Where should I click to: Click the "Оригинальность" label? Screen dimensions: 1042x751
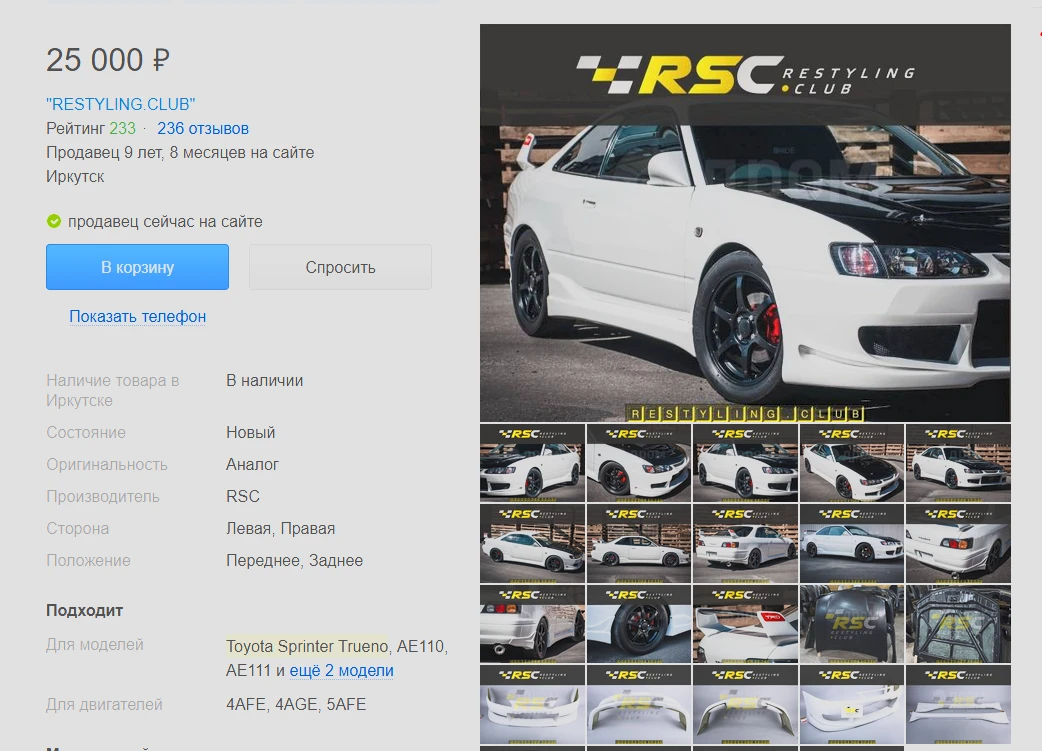[x=107, y=465]
